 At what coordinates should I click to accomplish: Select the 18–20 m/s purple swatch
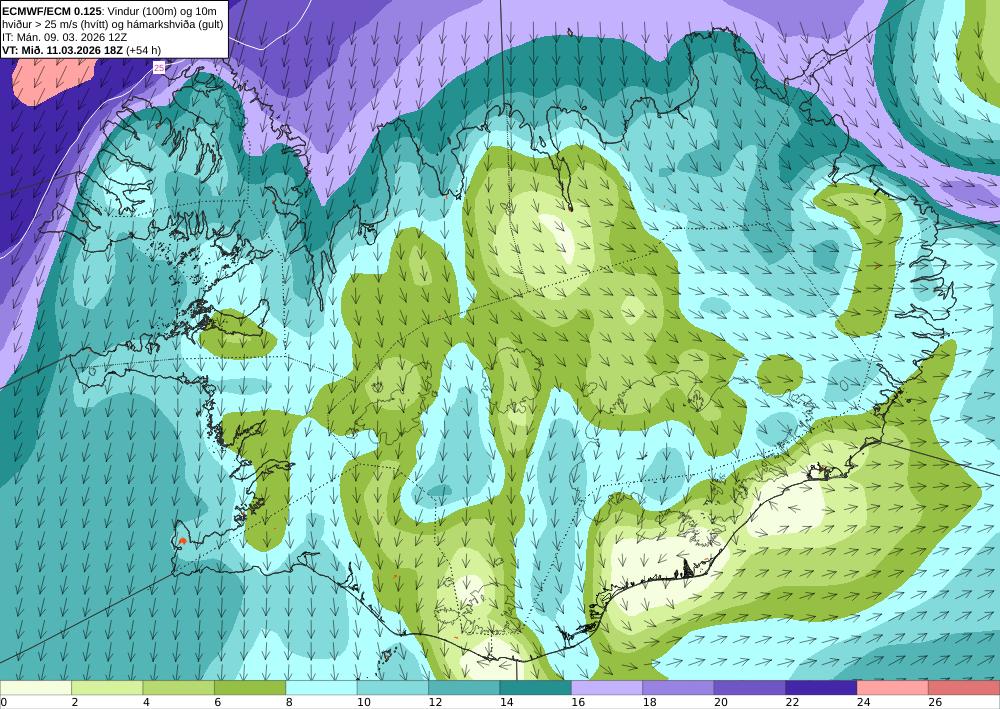click(679, 688)
